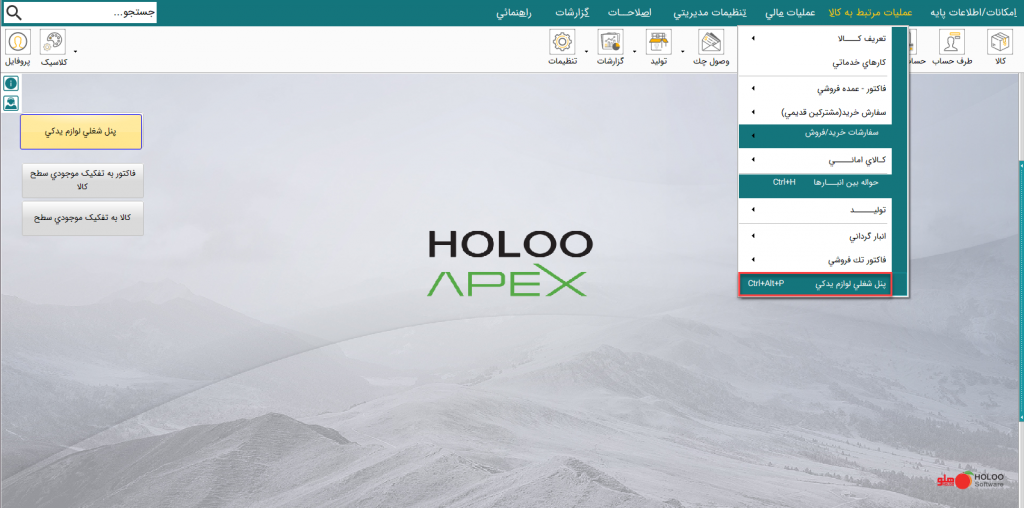Expand the کالاي اماني submenu
Screen dimensions: 1024x508
[815, 160]
